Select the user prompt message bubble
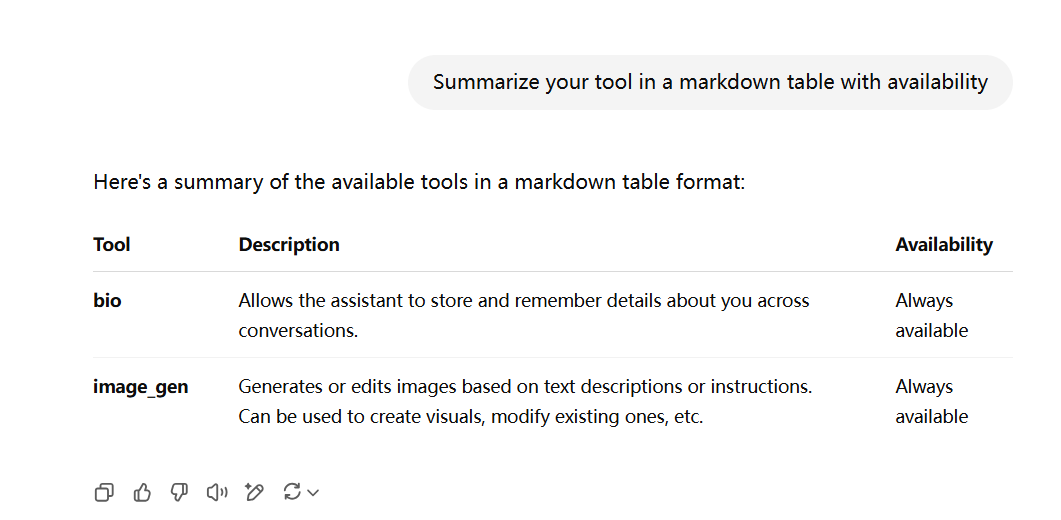 click(710, 83)
